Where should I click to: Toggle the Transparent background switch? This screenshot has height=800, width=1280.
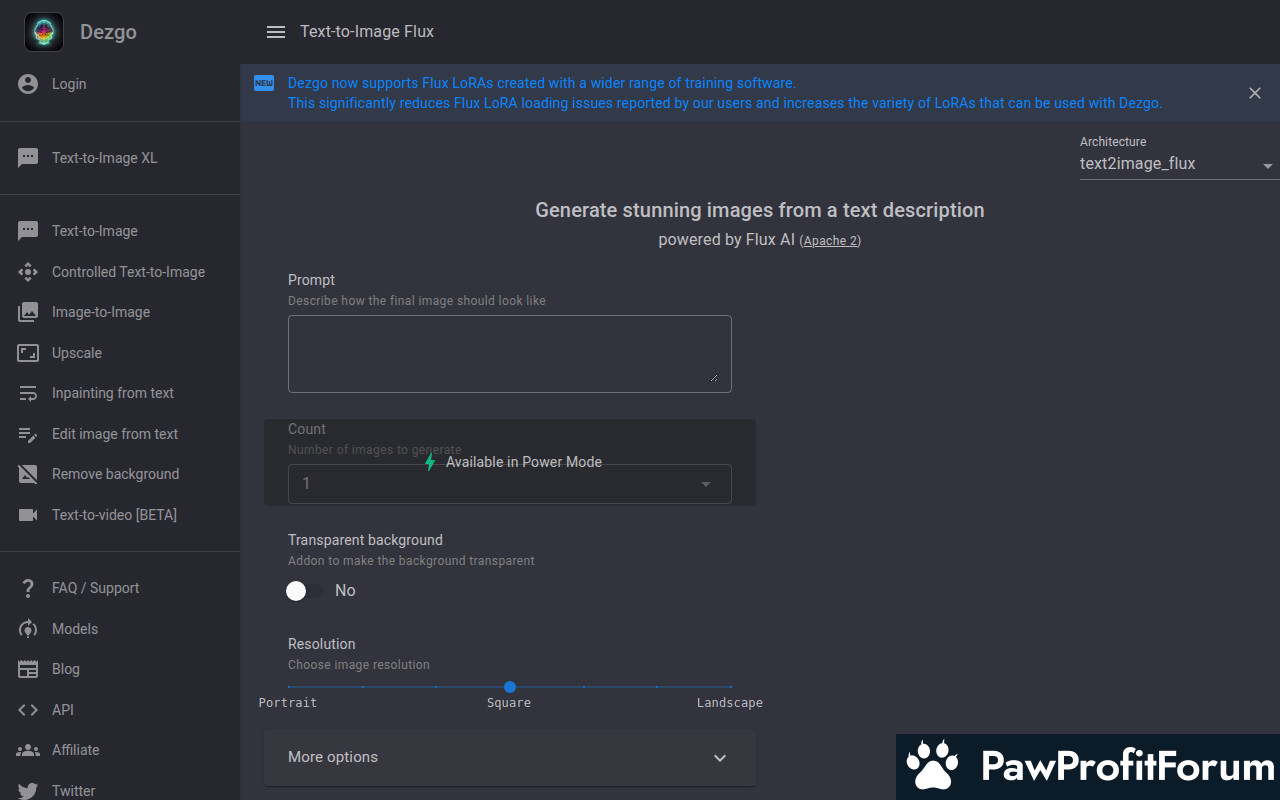[305, 591]
